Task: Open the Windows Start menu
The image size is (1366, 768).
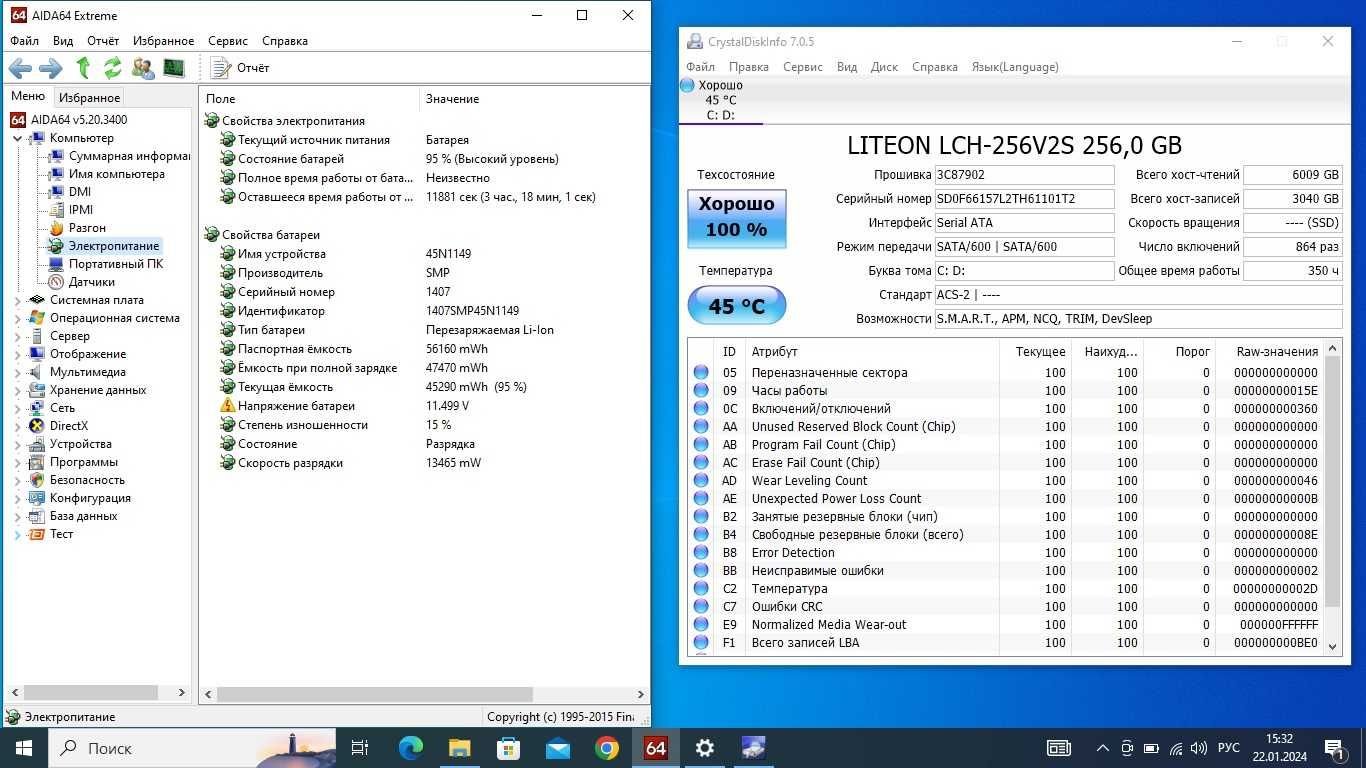Action: coord(24,748)
